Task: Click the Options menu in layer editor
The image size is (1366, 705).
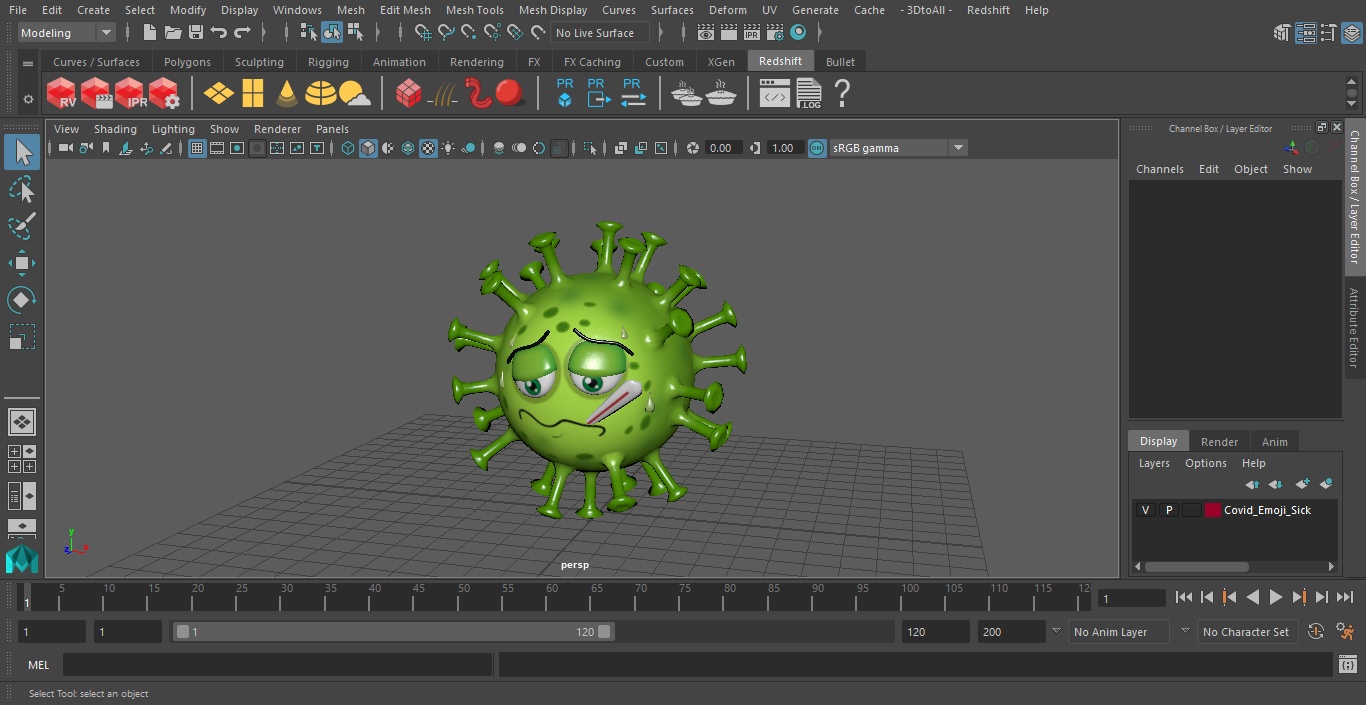Action: (x=1205, y=463)
